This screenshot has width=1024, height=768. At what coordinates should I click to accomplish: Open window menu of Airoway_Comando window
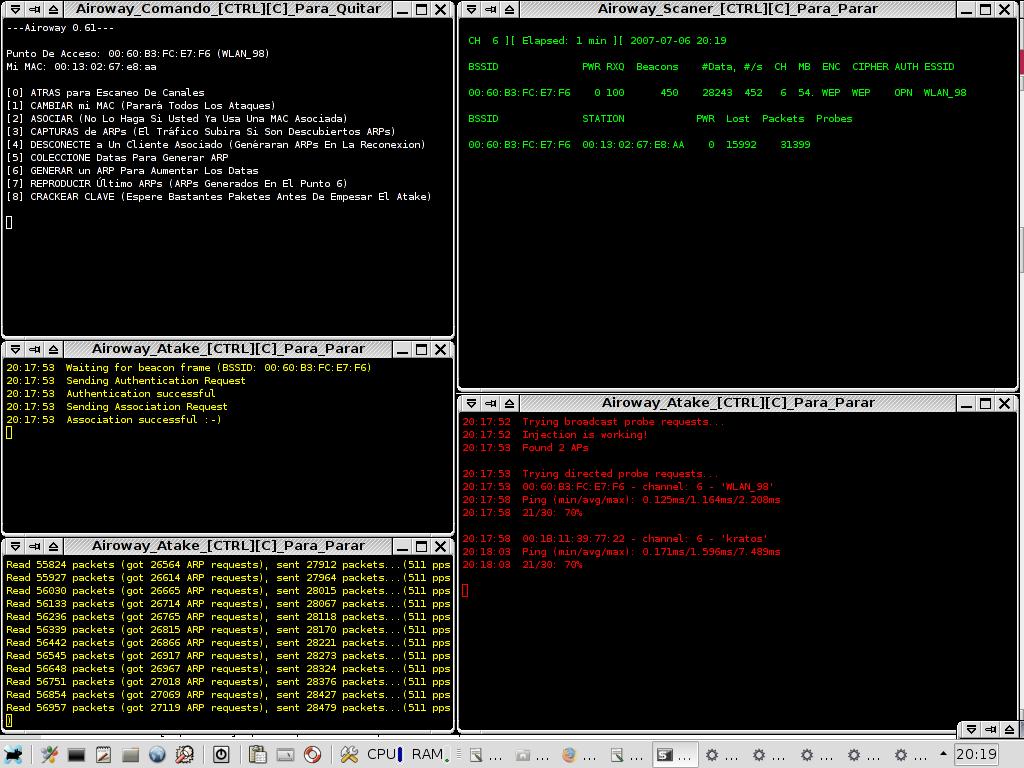16,9
